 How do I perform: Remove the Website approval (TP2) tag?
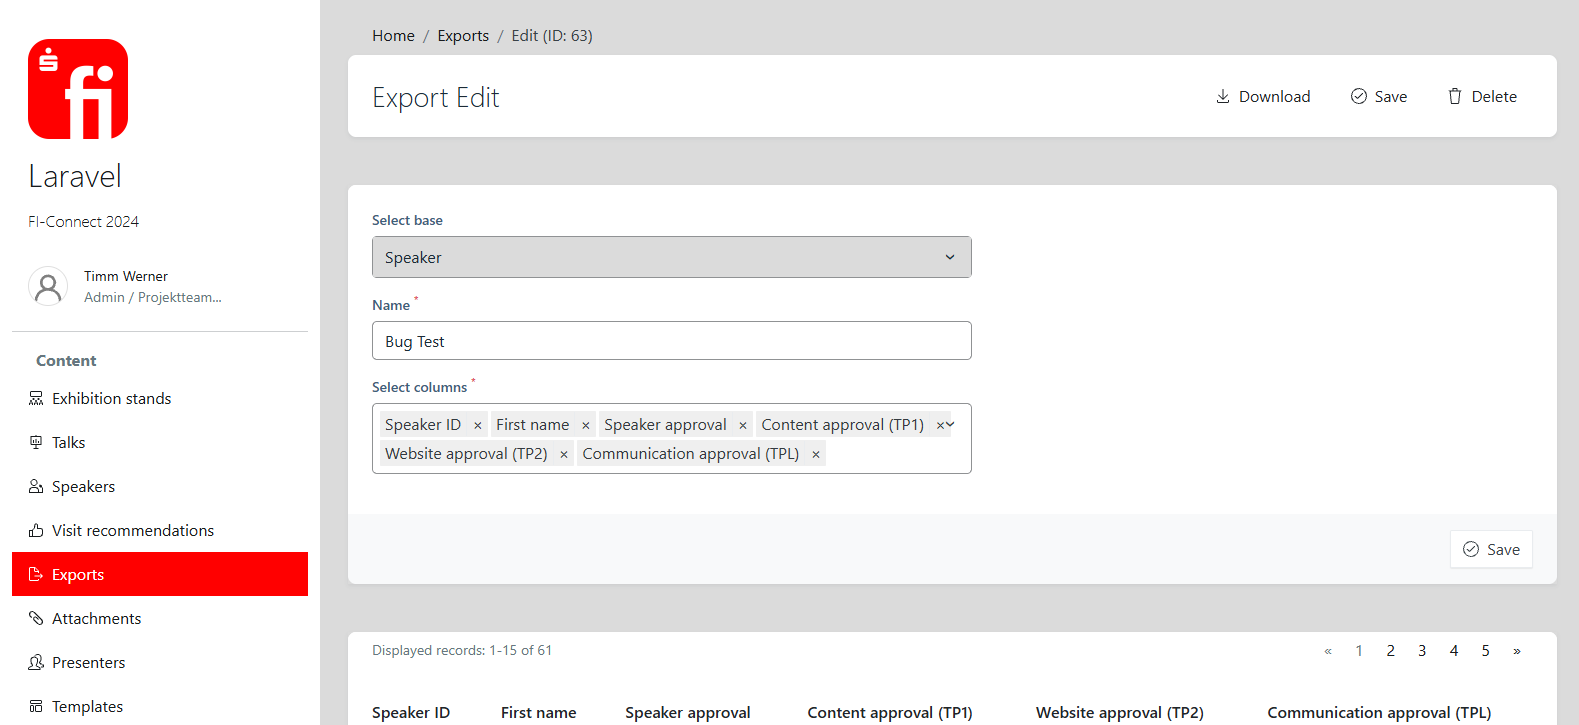(564, 454)
